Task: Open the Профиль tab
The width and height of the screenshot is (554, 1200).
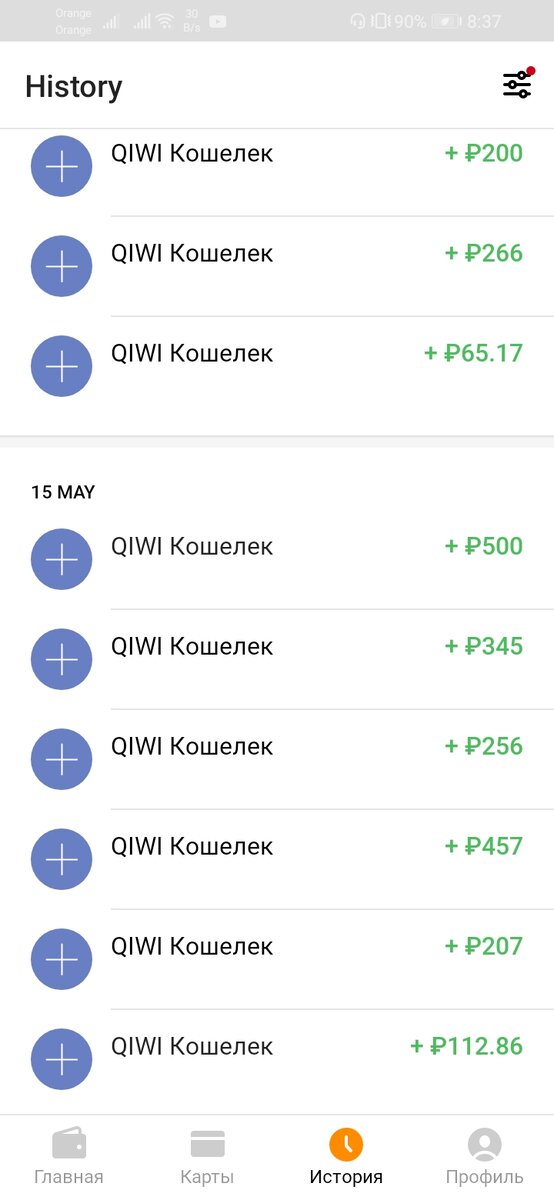Action: click(x=485, y=1157)
